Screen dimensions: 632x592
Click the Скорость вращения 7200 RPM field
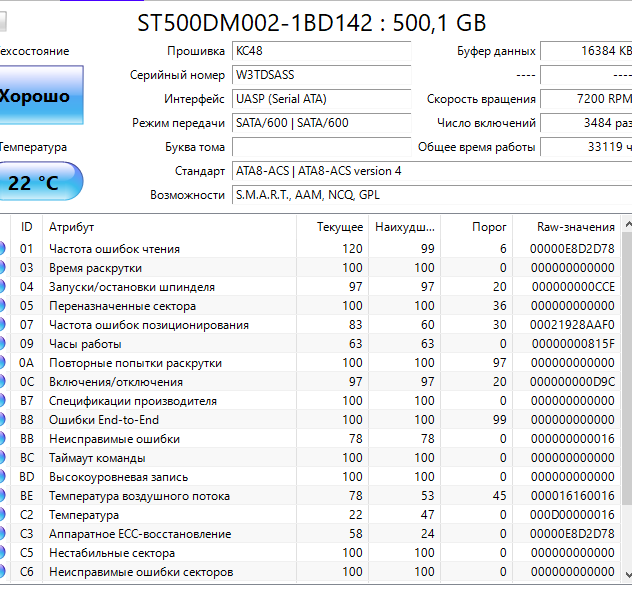(x=586, y=99)
